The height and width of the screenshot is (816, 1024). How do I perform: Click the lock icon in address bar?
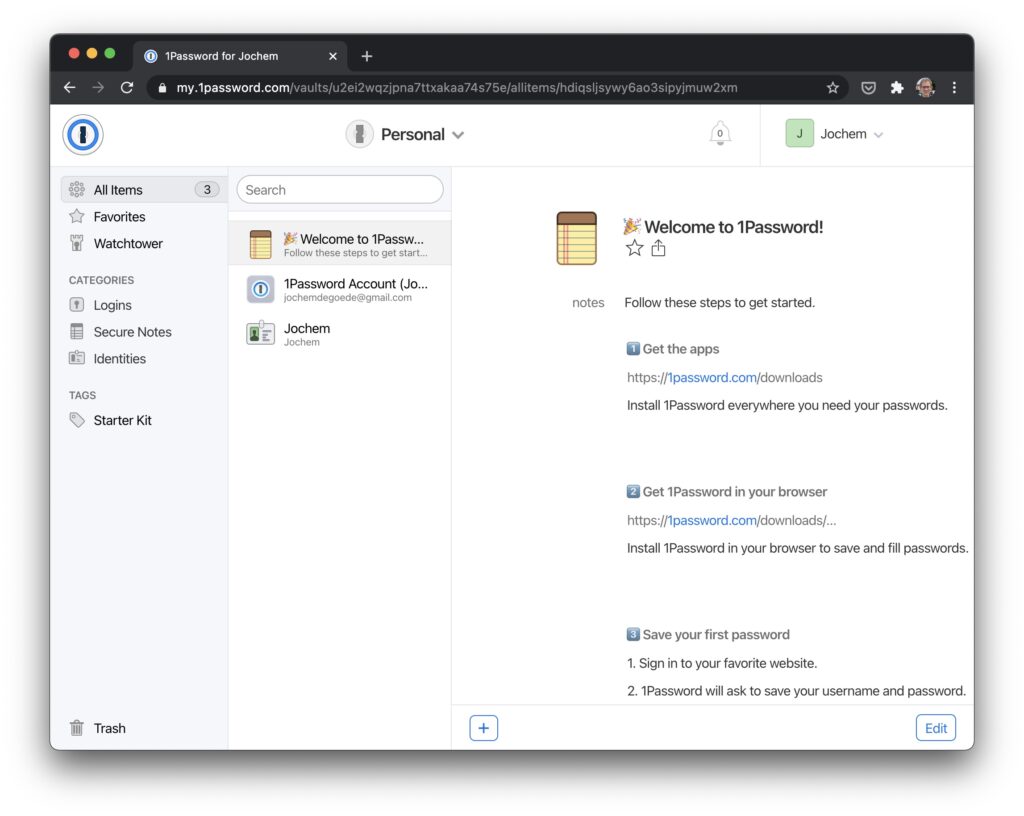[162, 87]
